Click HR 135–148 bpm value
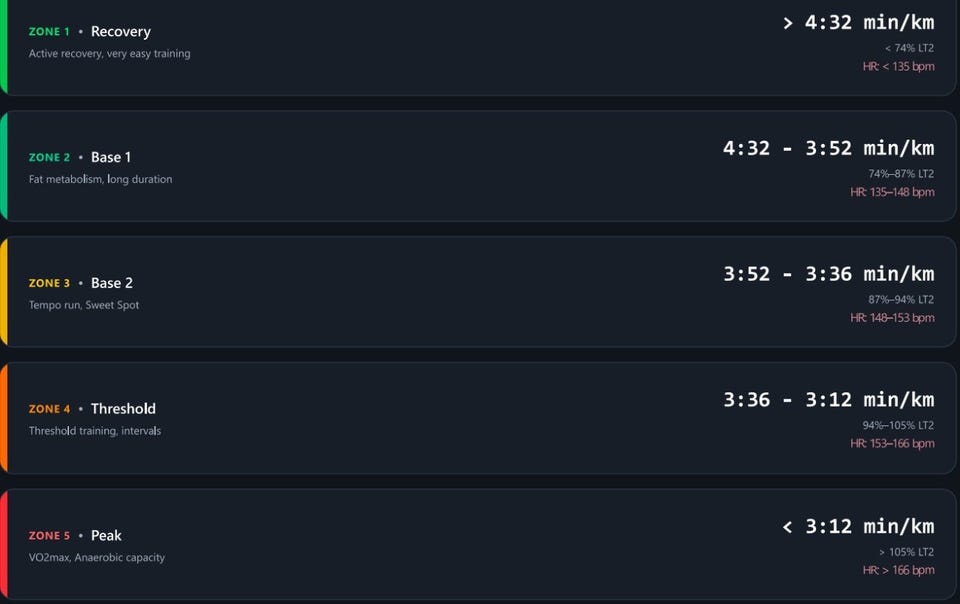The width and height of the screenshot is (960, 604). (892, 192)
